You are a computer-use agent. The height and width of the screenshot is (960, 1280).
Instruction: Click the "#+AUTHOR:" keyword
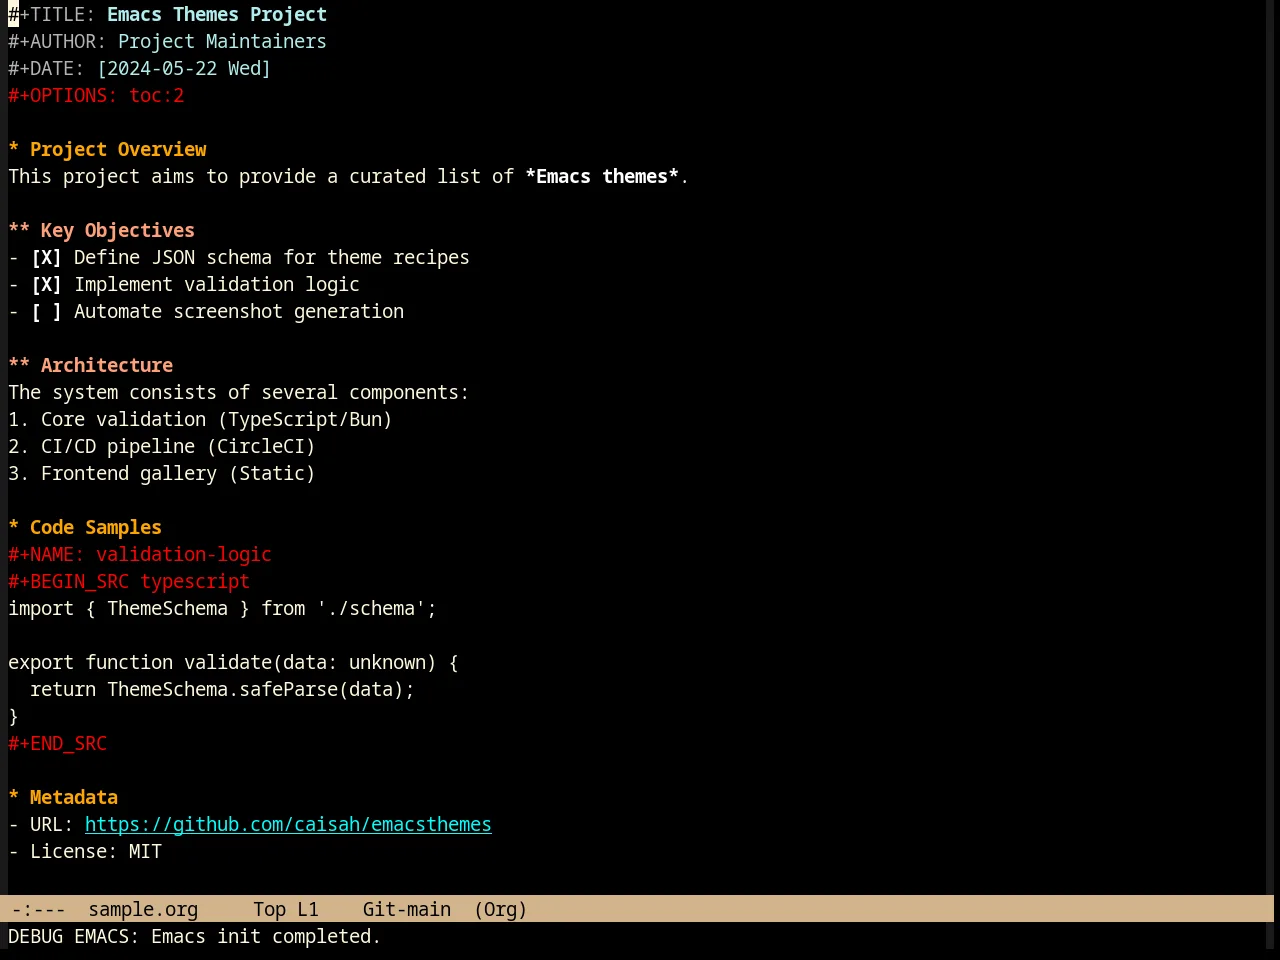(57, 41)
